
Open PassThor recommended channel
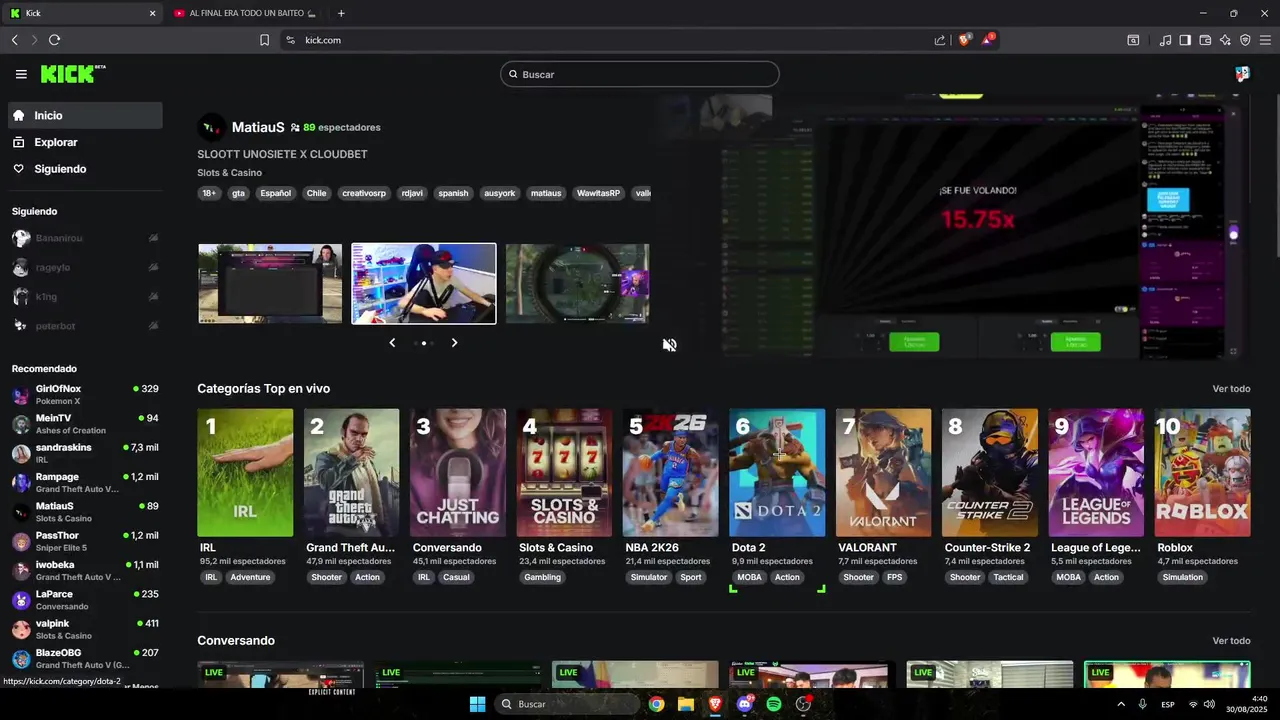[x=85, y=541]
